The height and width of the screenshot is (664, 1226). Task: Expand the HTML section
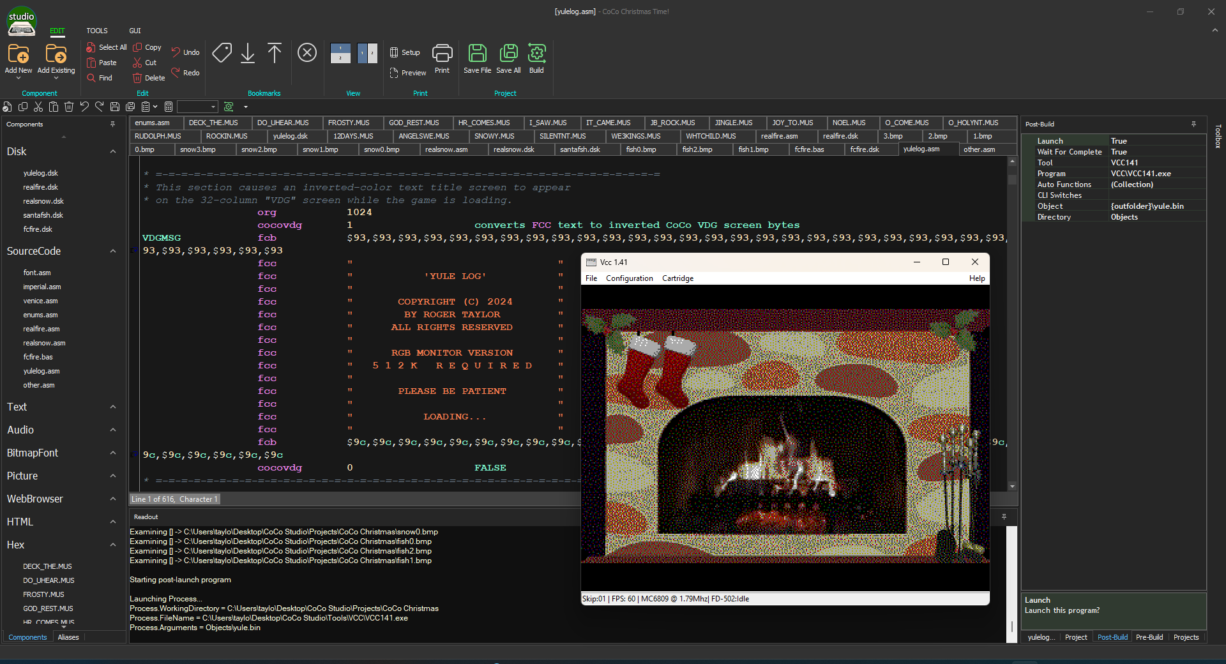112,522
